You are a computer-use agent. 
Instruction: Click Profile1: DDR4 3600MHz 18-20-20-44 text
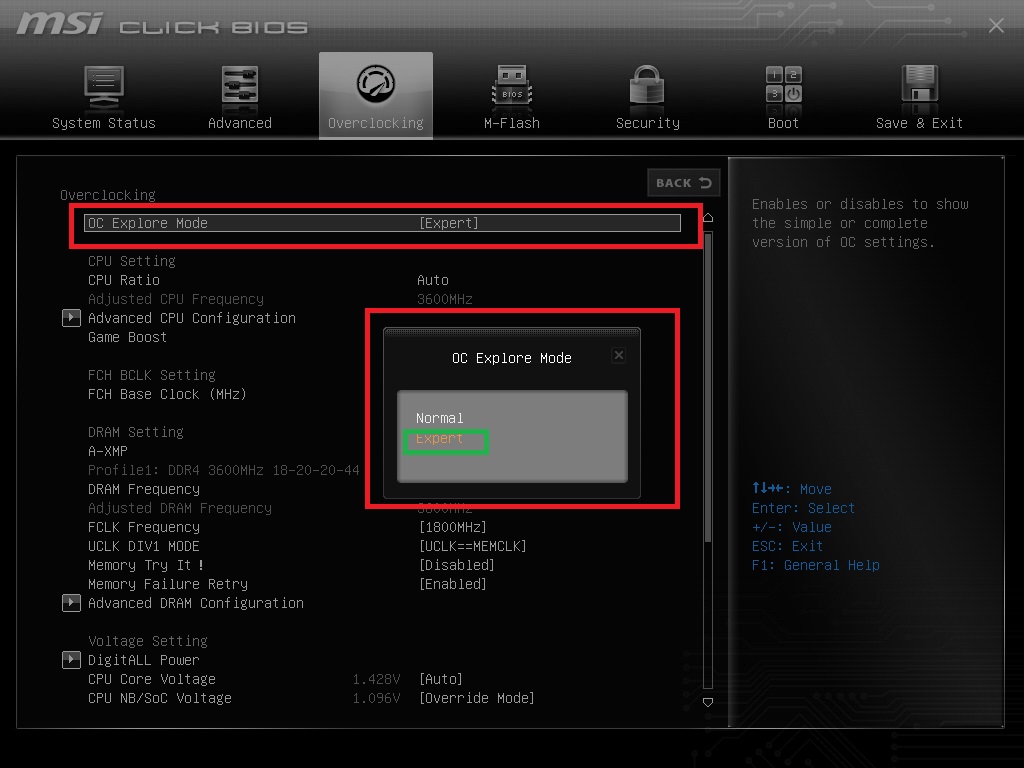click(223, 470)
